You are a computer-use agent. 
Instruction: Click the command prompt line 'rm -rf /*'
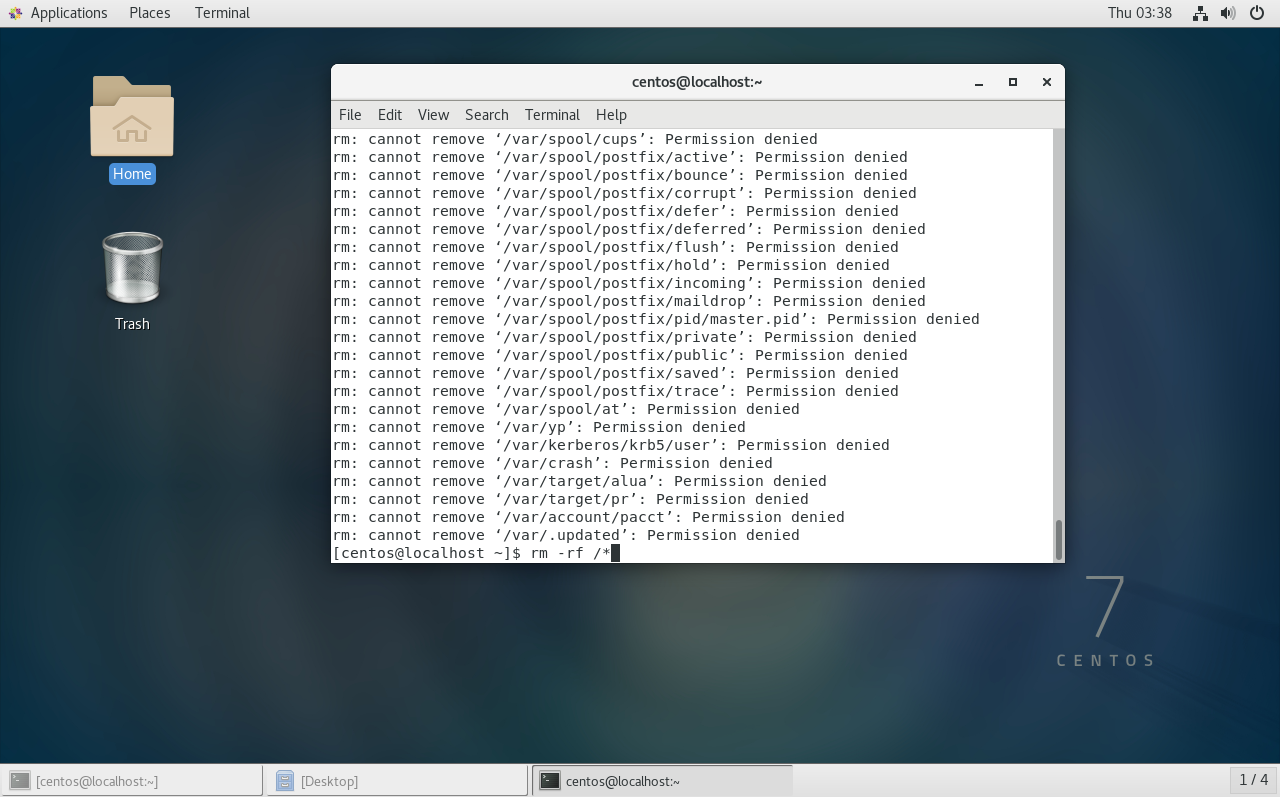pyautogui.click(x=476, y=553)
